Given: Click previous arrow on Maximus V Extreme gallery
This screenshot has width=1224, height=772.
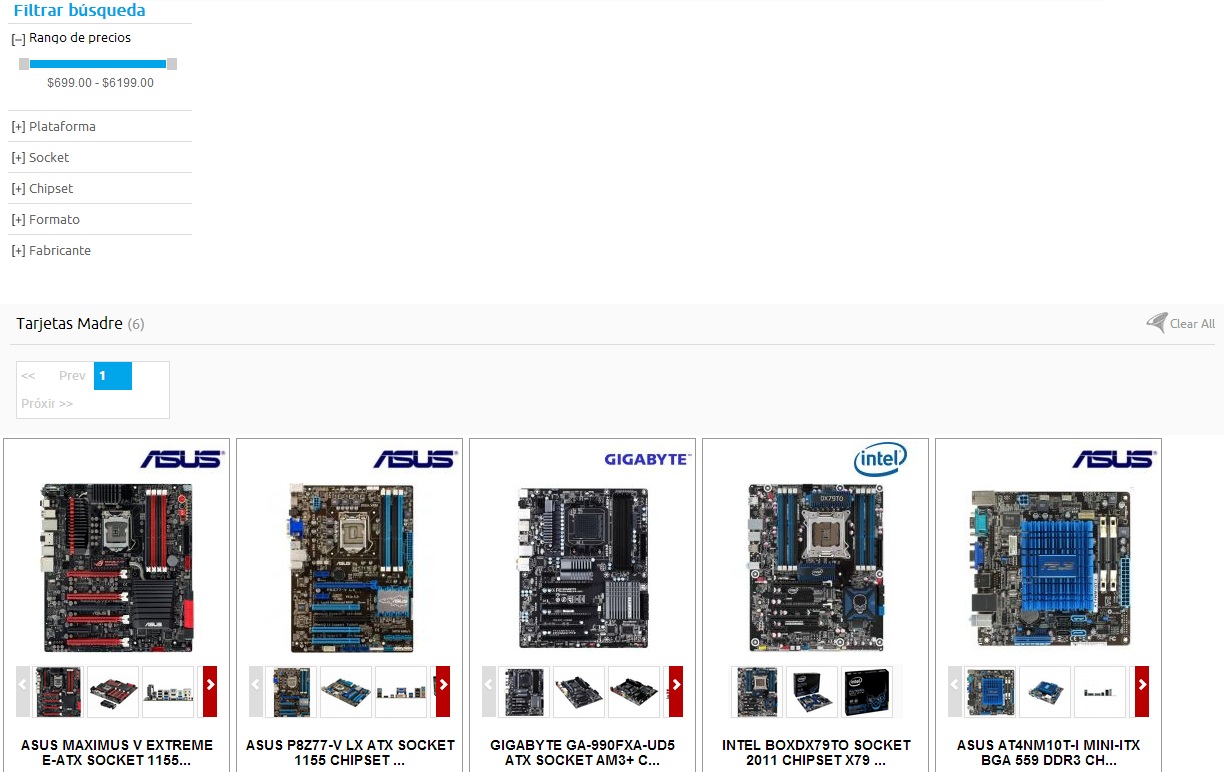Looking at the screenshot, I should (x=23, y=691).
